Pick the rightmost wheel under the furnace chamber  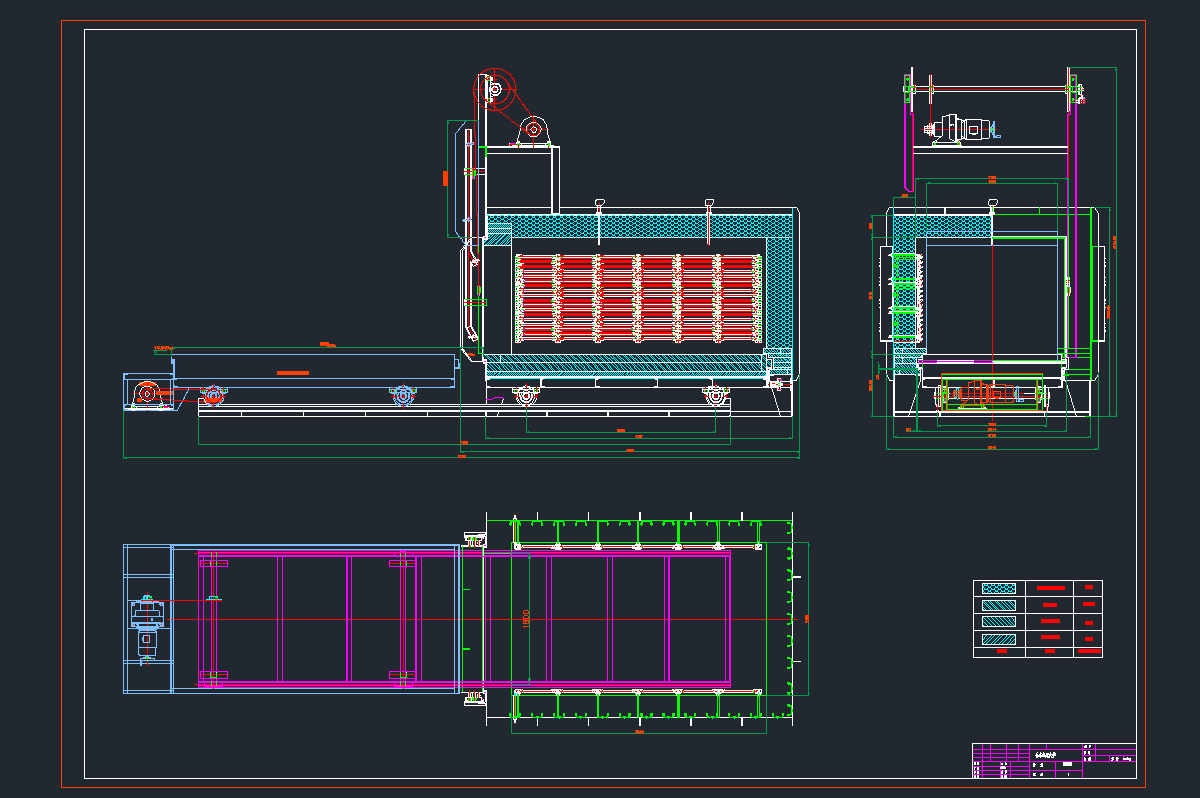tap(715, 396)
